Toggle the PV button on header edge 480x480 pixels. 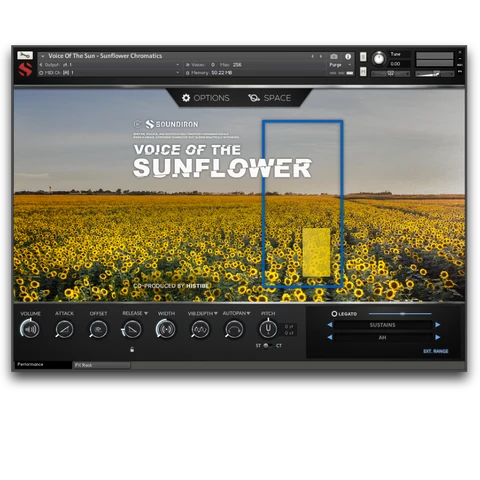[460, 71]
